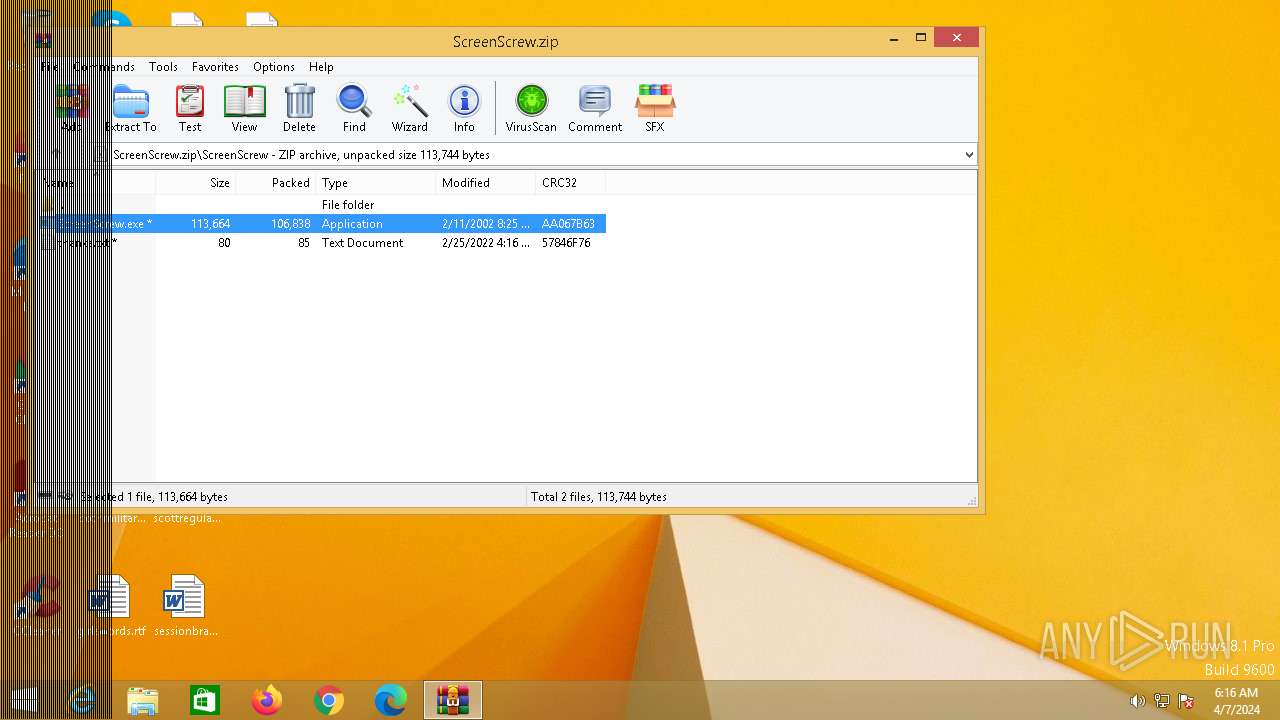Click CRC32 value 57846F76
This screenshot has width=1280, height=720.
point(566,243)
